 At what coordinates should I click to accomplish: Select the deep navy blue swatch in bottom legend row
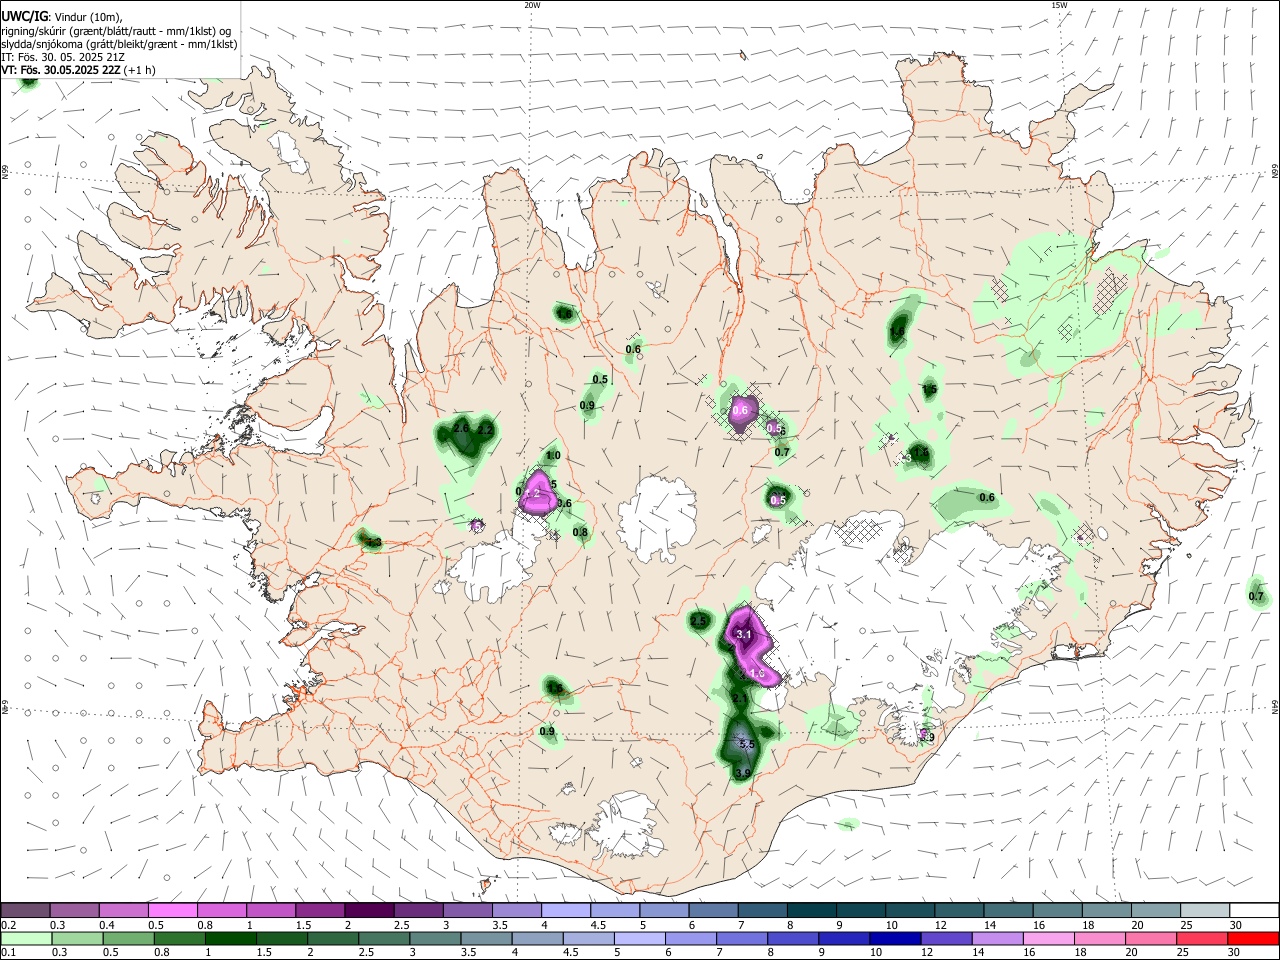(894, 938)
